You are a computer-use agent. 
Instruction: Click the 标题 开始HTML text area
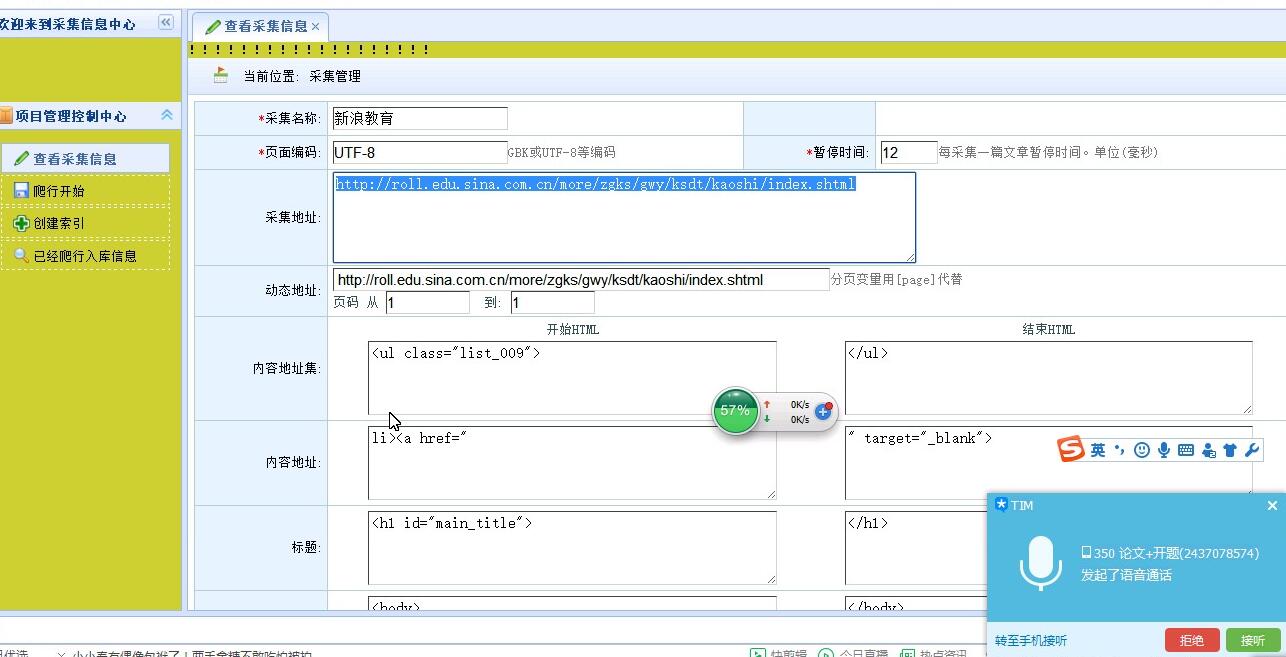pos(572,548)
